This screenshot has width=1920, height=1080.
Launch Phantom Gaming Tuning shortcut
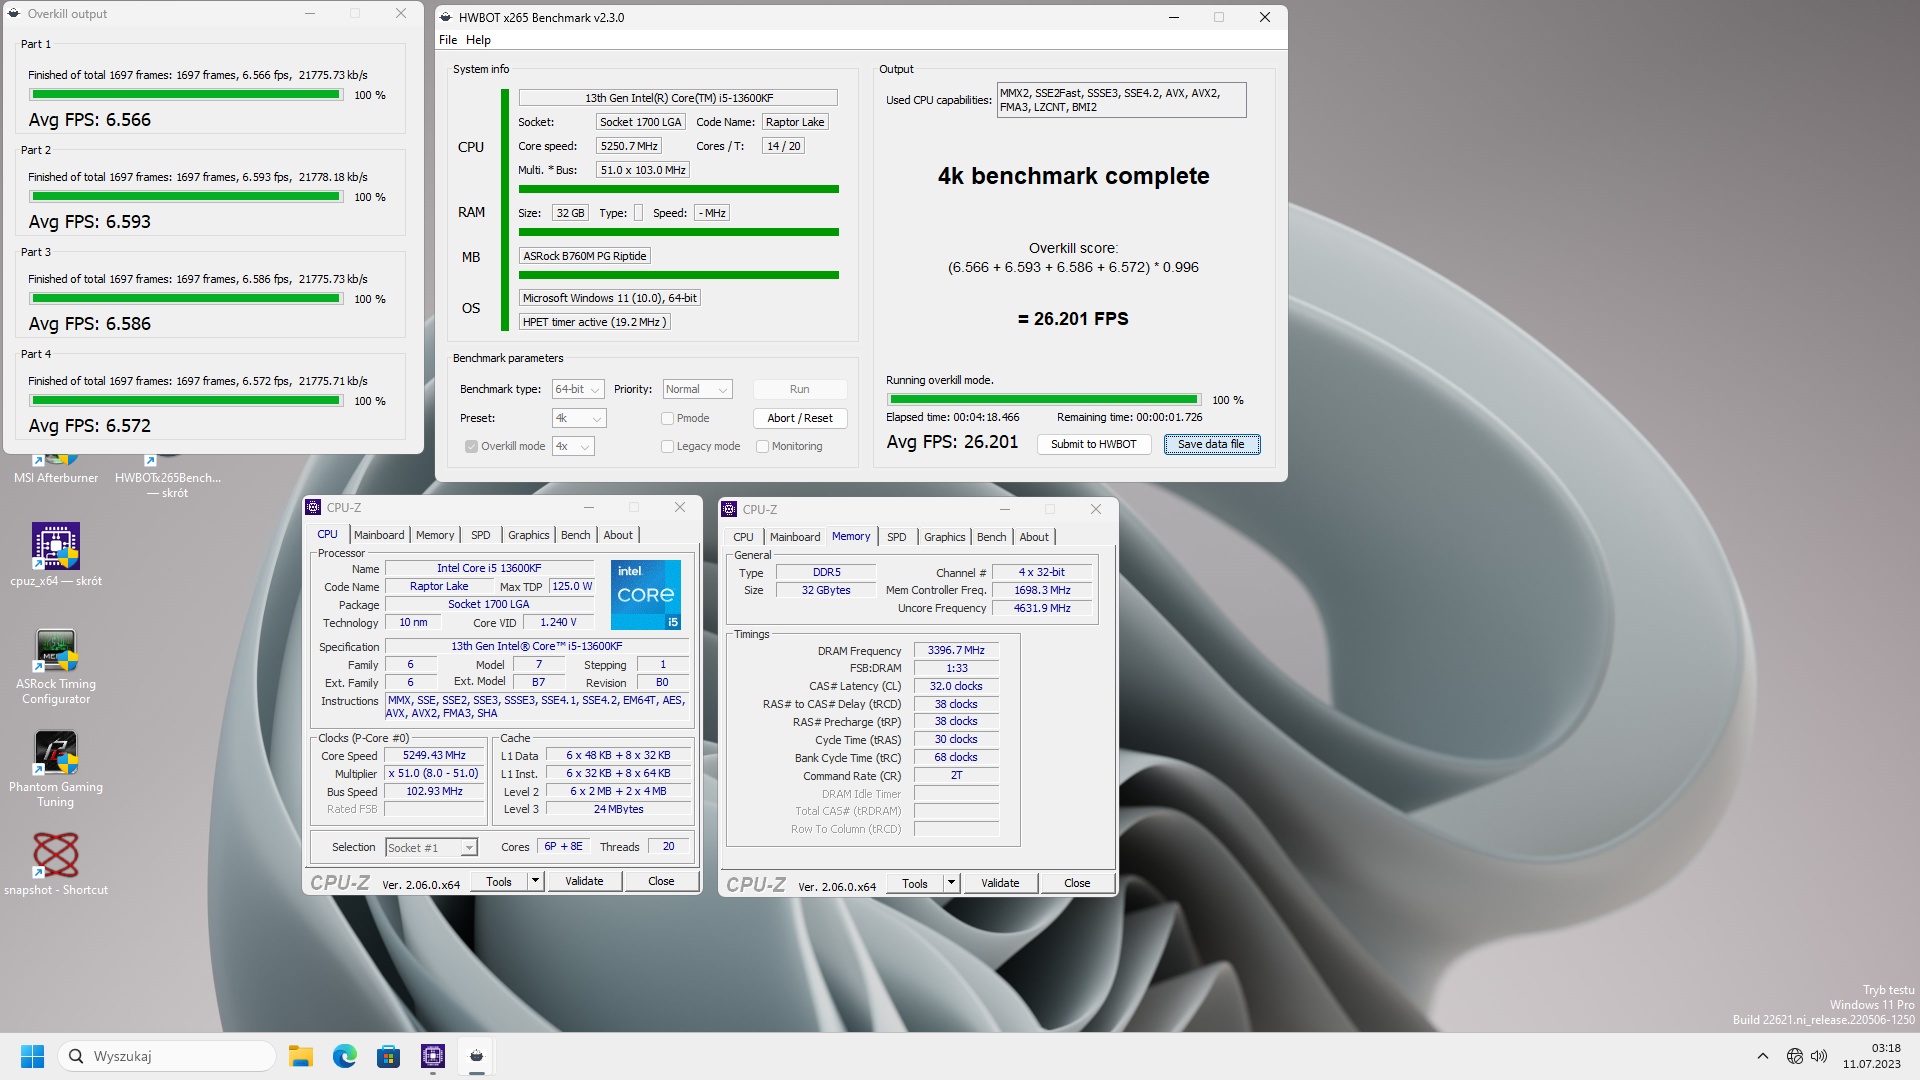tap(56, 769)
